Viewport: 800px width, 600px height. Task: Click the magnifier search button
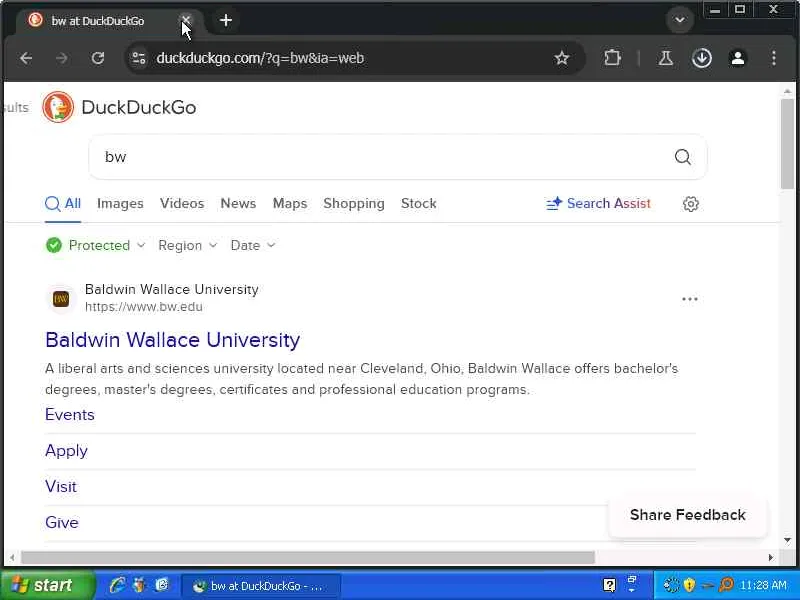tap(683, 157)
